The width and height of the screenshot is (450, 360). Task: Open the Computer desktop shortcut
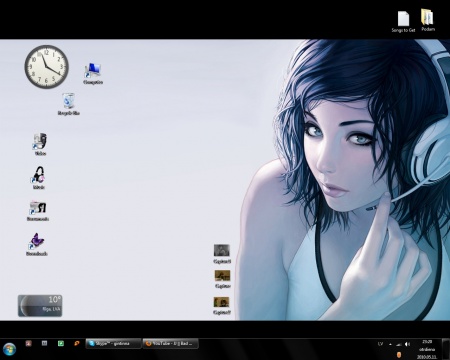[93, 73]
